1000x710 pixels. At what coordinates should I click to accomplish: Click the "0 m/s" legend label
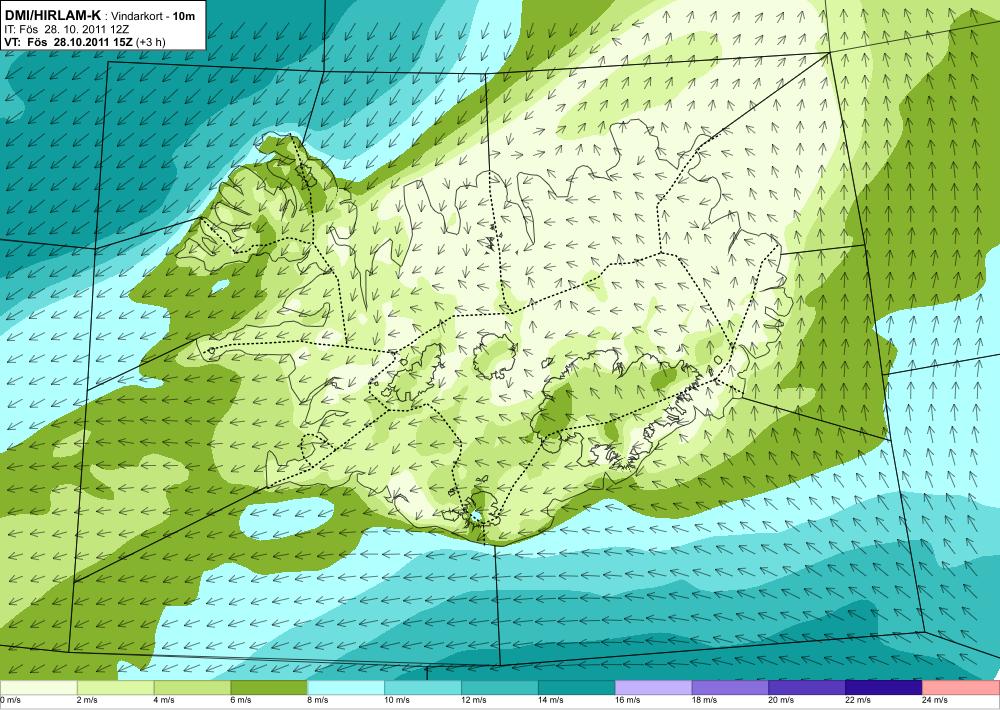click(11, 700)
